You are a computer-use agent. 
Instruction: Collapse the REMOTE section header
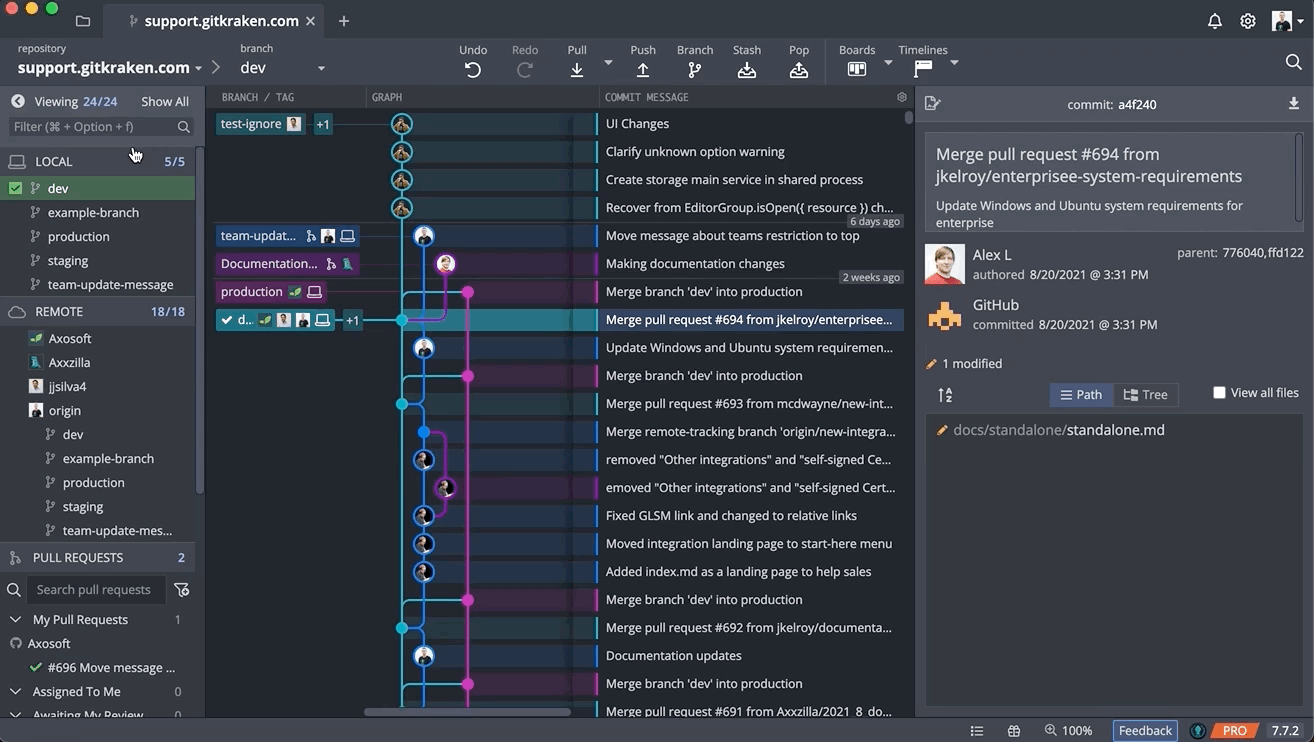98,312
